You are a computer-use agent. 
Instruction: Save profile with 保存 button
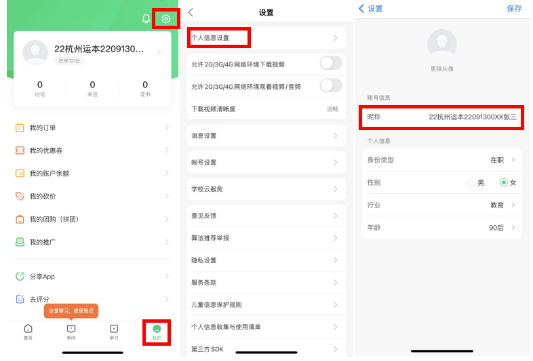pyautogui.click(x=514, y=8)
